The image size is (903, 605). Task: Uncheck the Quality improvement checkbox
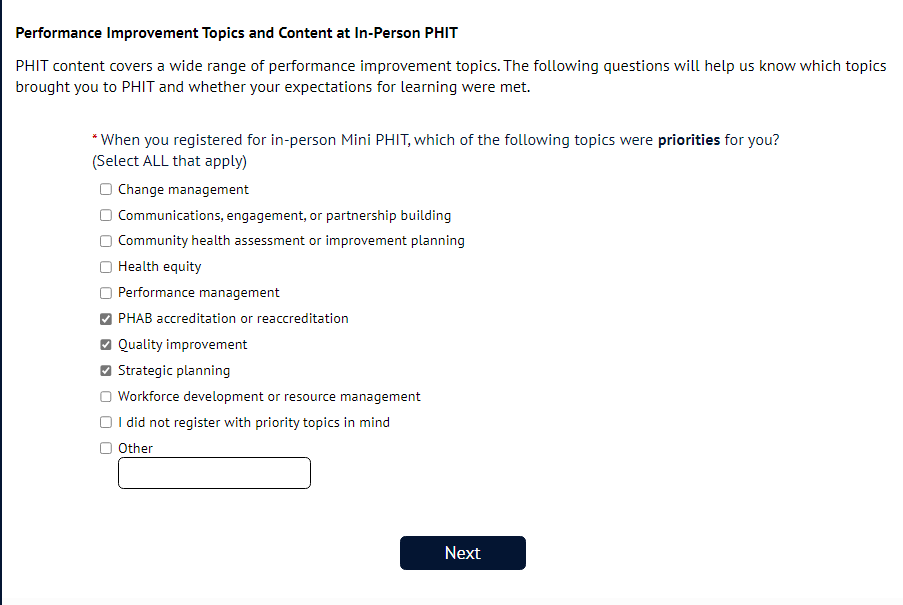(x=106, y=345)
